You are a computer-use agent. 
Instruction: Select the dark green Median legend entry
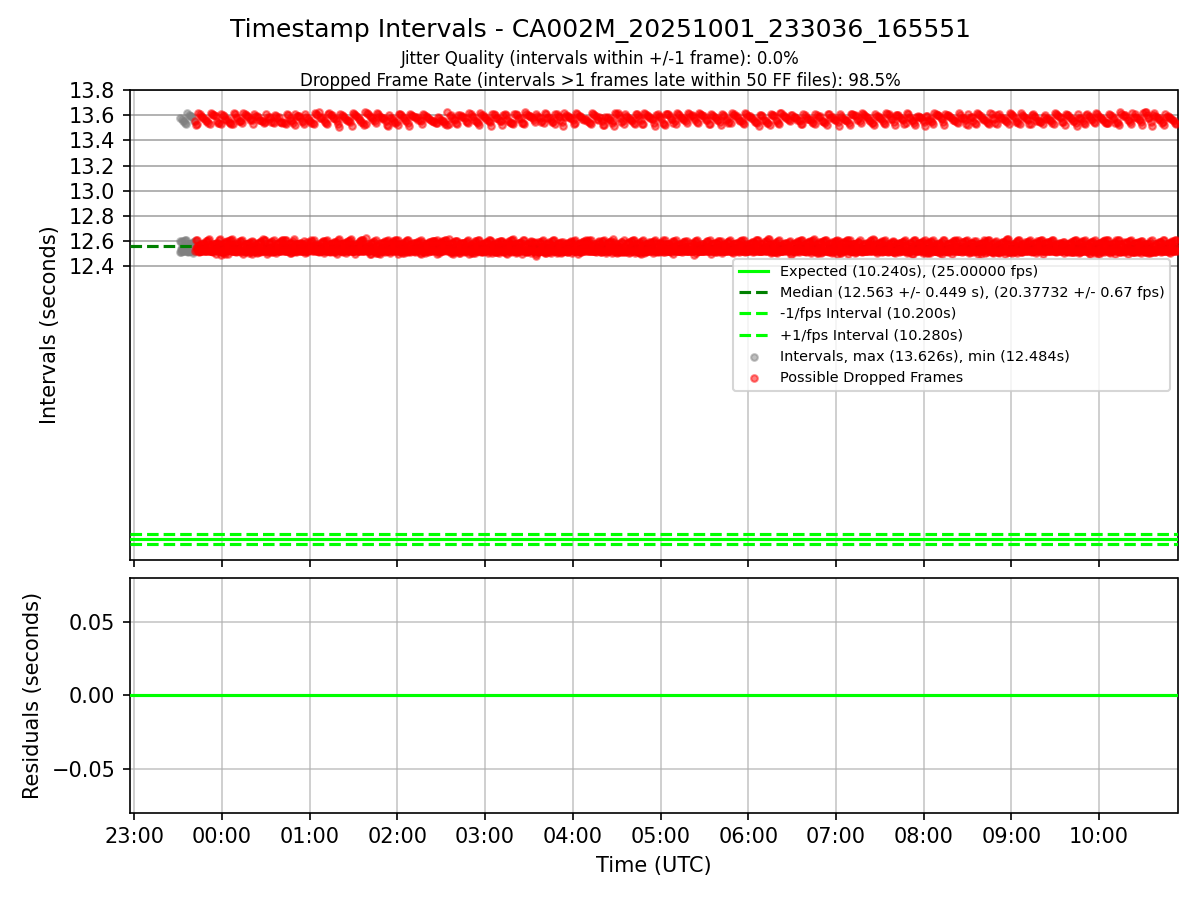[951, 292]
